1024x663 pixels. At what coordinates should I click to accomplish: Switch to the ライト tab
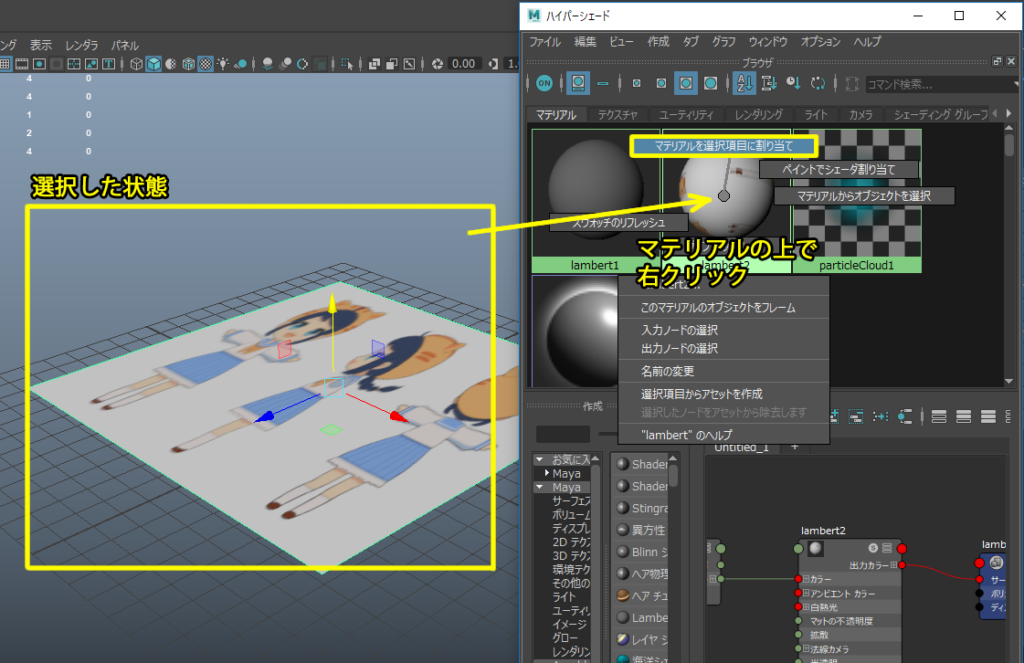816,115
